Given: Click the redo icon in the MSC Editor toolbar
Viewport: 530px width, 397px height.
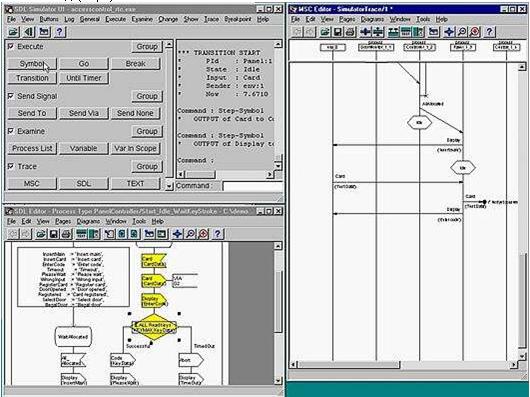Looking at the screenshot, I should (x=310, y=32).
